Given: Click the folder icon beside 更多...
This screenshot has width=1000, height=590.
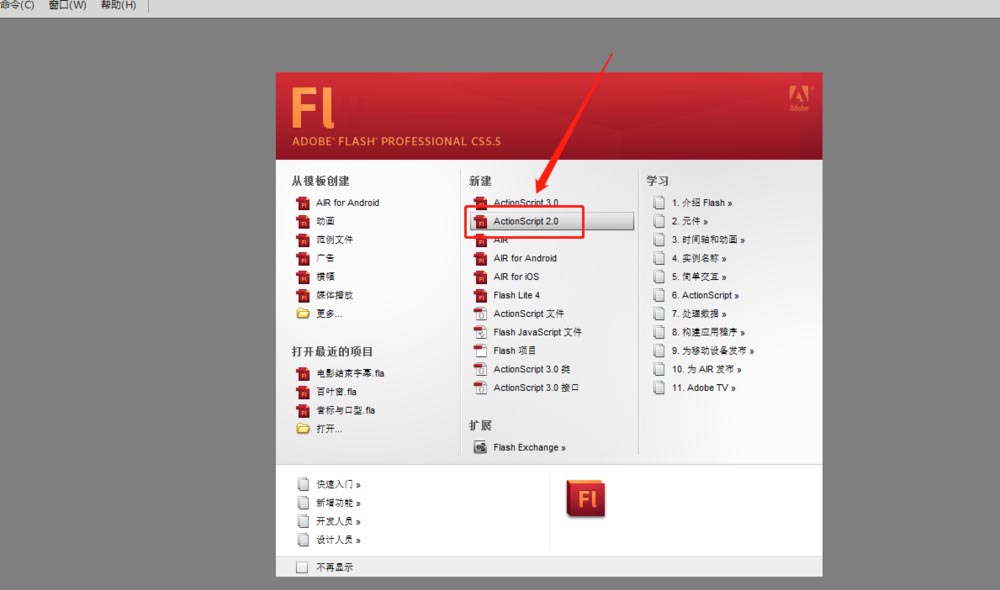Looking at the screenshot, I should 303,314.
